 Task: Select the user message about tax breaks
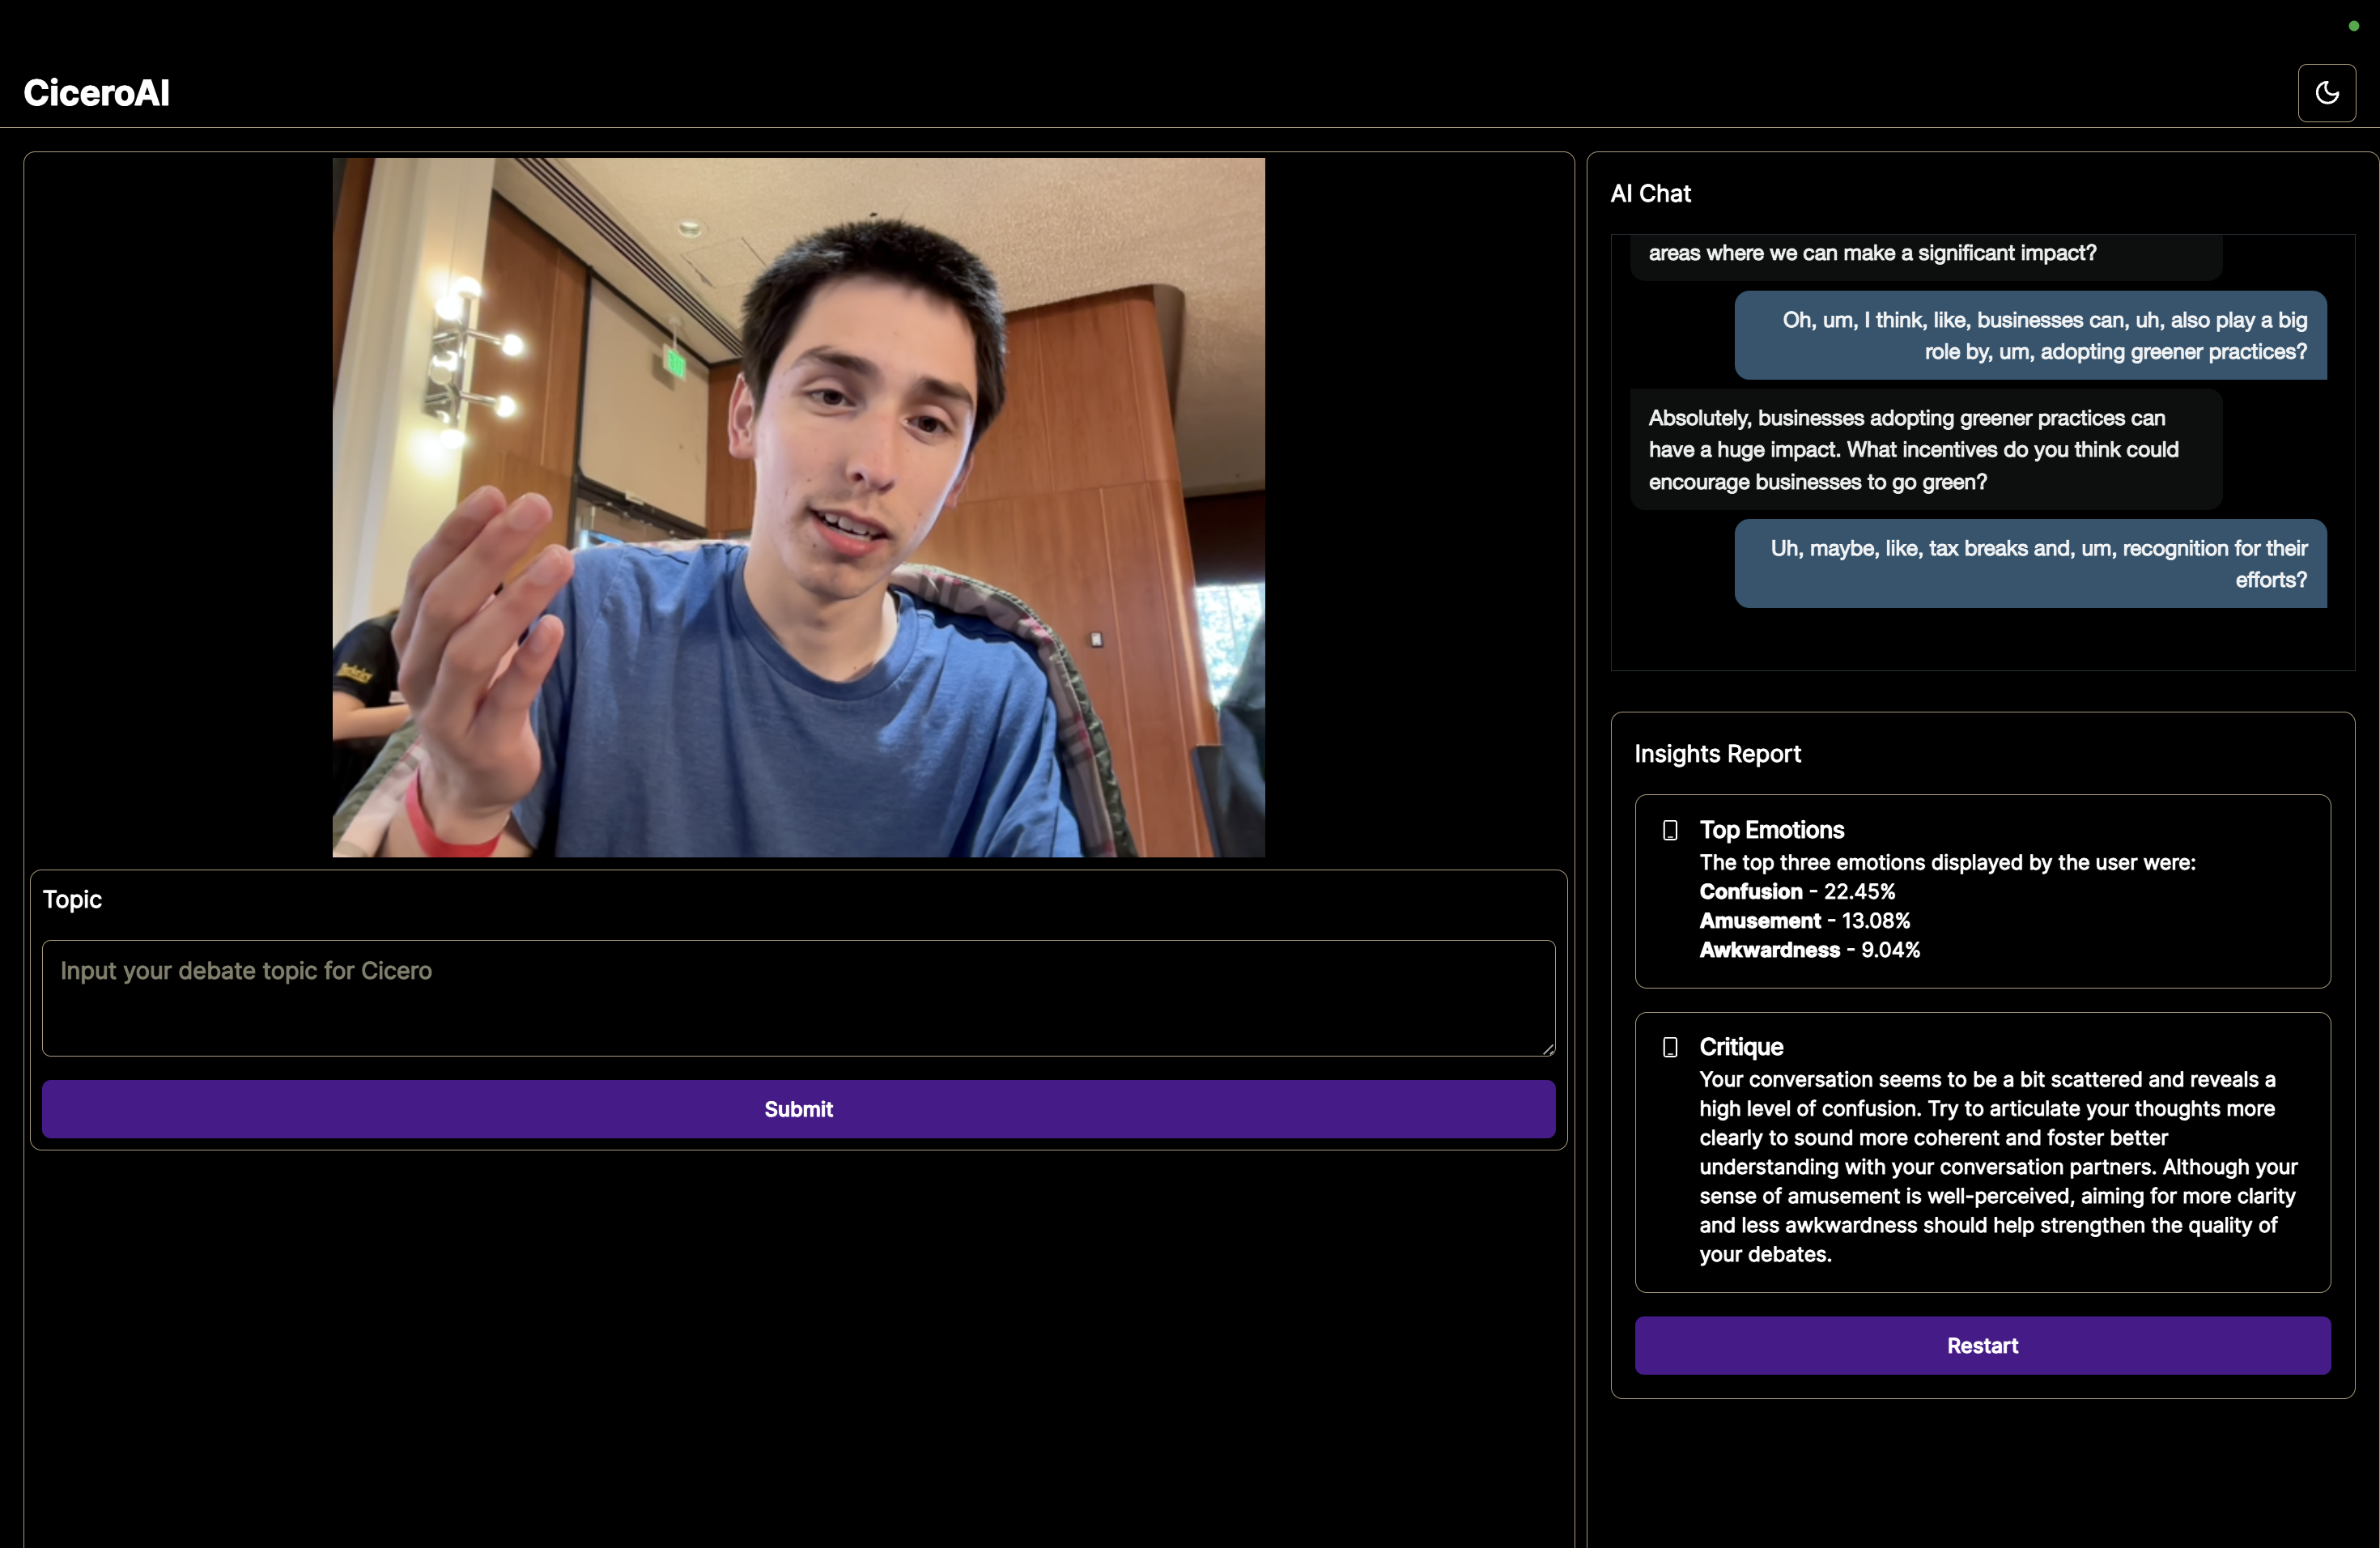click(2030, 564)
